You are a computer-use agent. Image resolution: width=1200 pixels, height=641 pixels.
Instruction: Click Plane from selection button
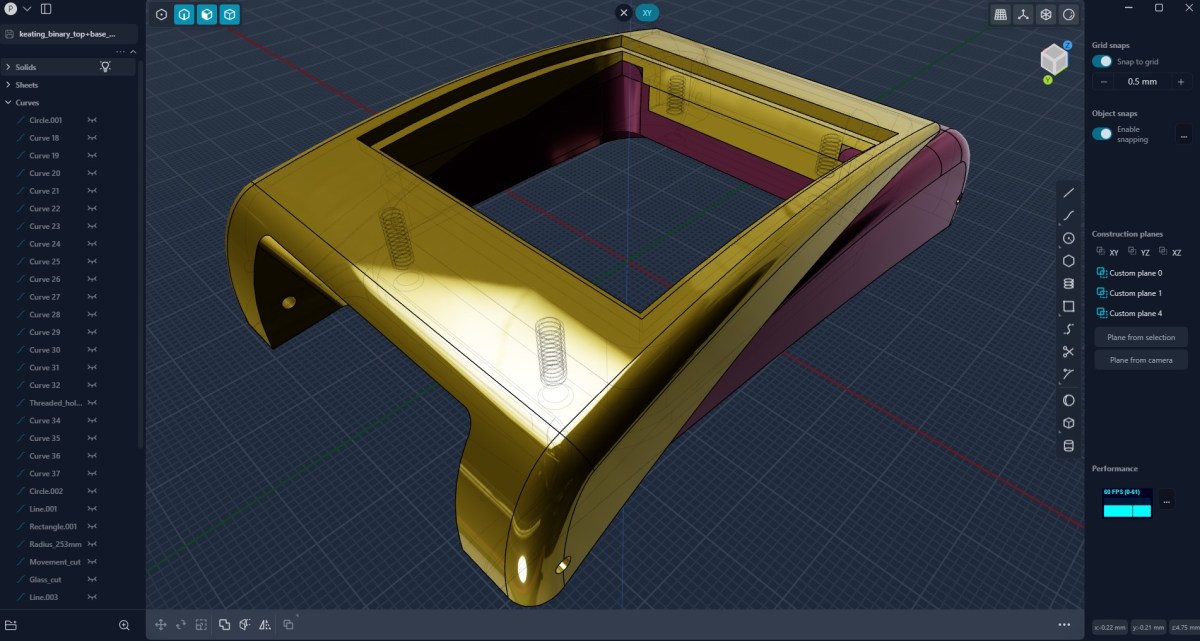(1141, 337)
